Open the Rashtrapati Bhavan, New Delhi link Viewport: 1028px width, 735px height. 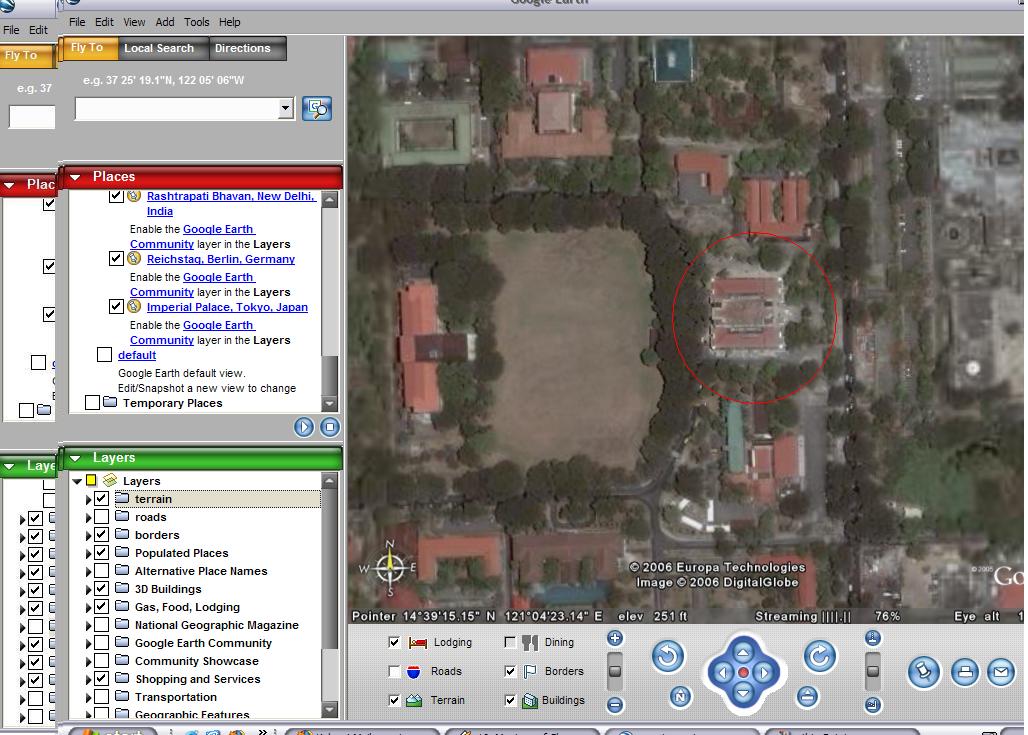point(231,203)
